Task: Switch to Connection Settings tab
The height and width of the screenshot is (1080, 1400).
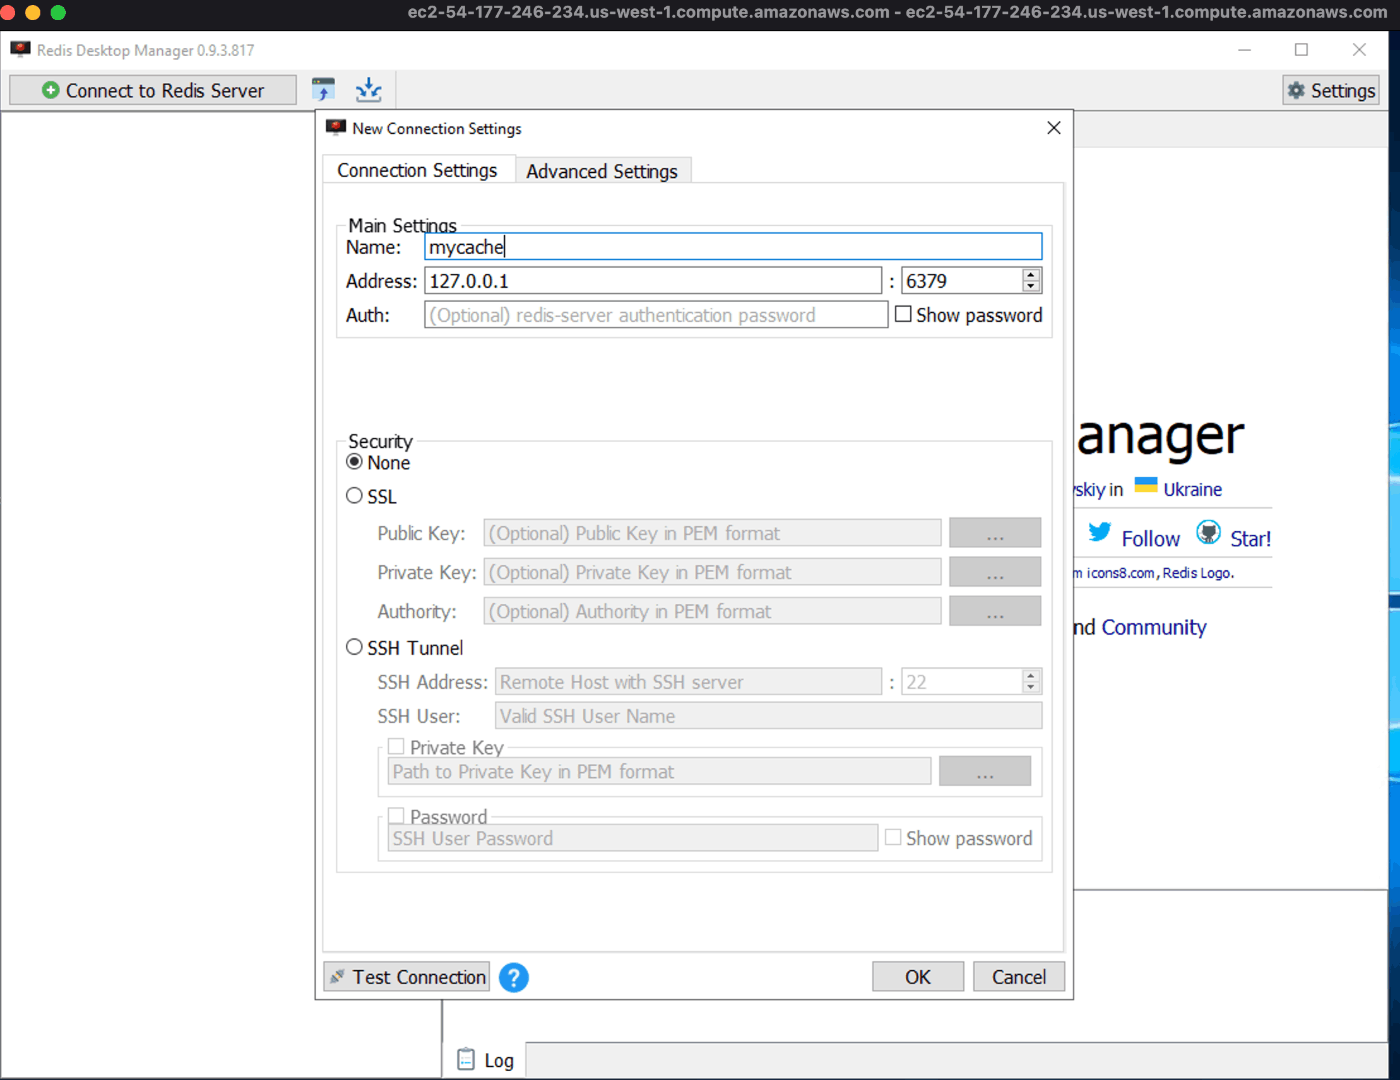Action: tap(418, 170)
